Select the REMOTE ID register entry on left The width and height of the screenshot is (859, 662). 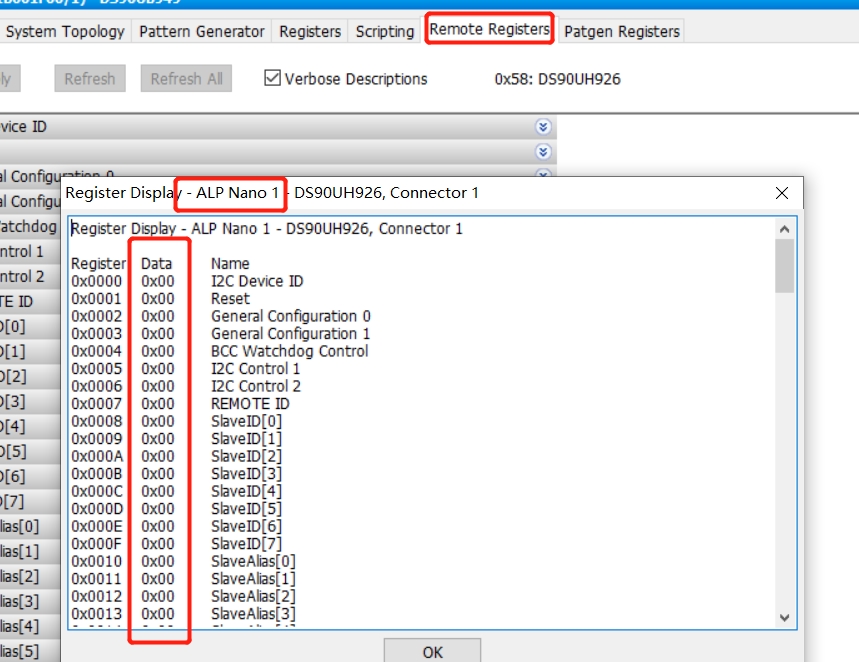coord(24,301)
